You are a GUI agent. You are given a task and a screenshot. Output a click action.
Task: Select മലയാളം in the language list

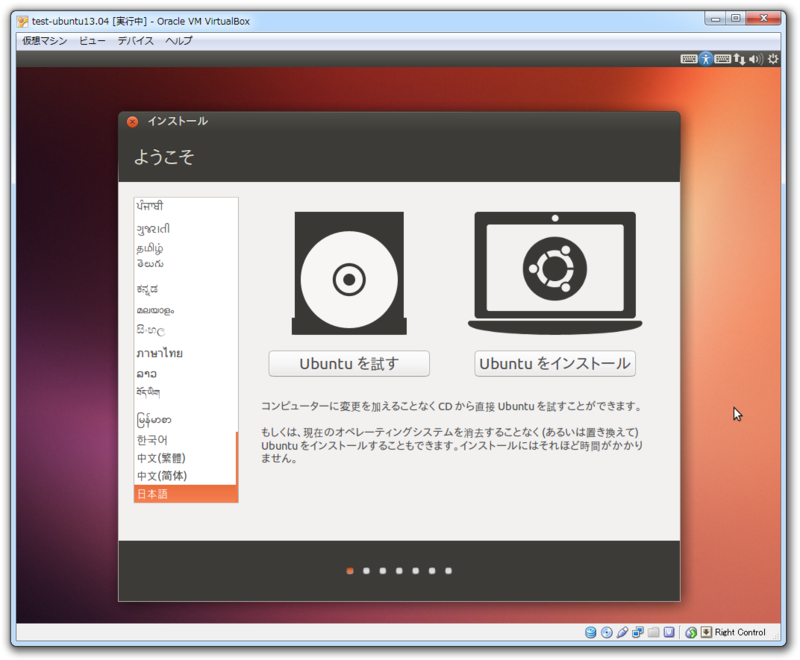[x=186, y=310]
